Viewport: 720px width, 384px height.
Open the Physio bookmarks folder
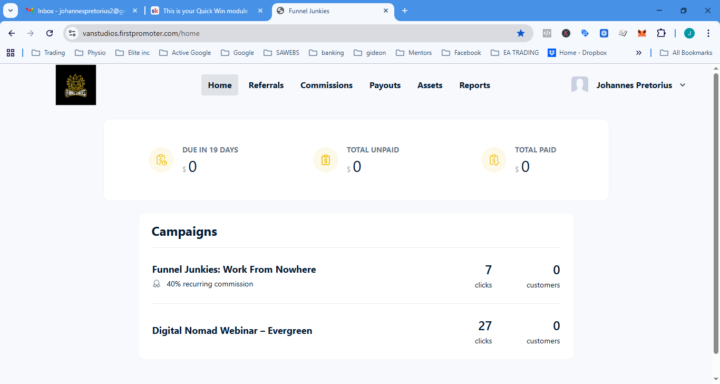tap(90, 53)
